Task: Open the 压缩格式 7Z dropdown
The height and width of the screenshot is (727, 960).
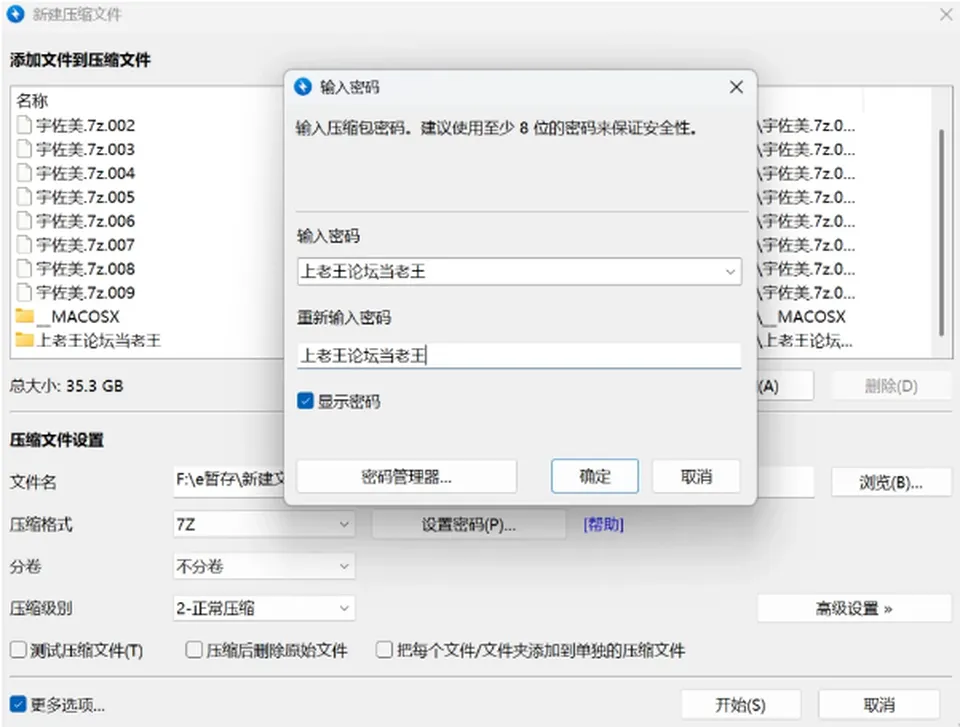Action: [x=264, y=524]
